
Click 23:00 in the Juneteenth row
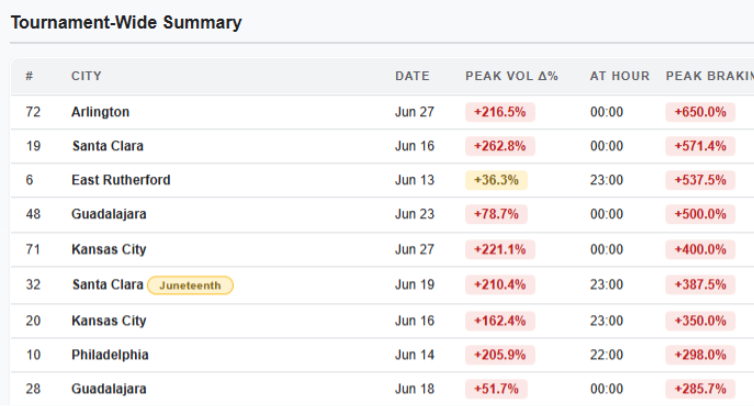click(606, 285)
